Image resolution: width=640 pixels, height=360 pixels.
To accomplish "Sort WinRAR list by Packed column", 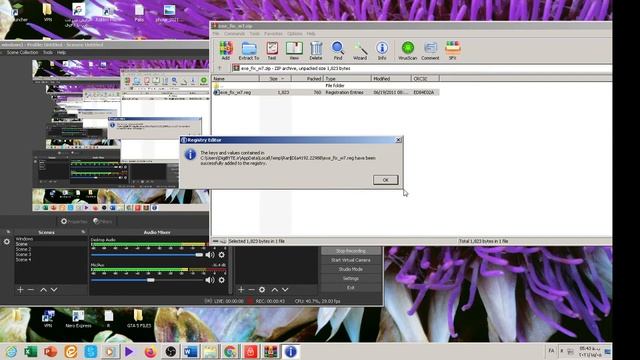I will coord(307,78).
